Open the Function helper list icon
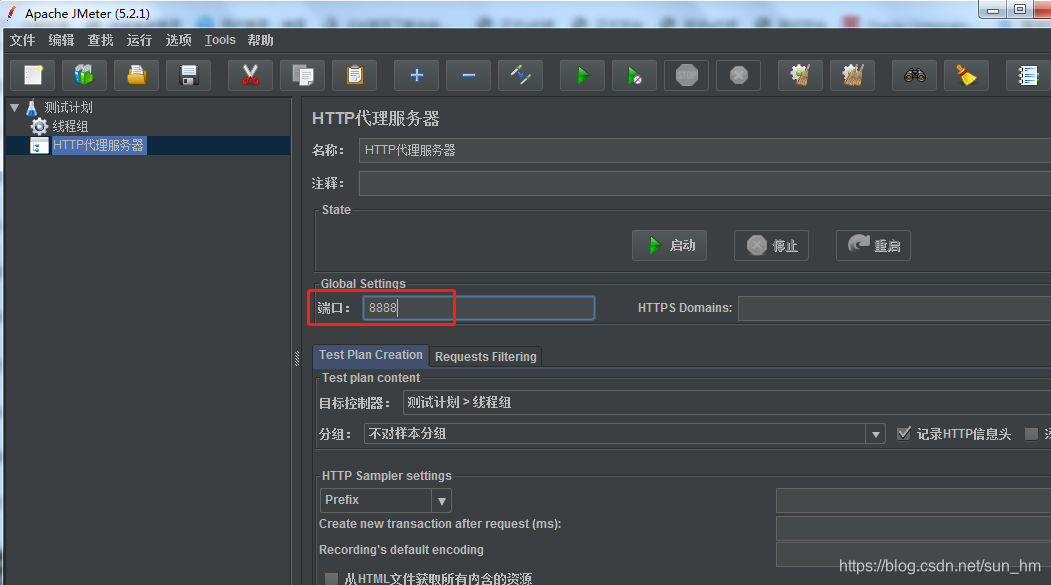The image size is (1051, 585). tap(1028, 75)
